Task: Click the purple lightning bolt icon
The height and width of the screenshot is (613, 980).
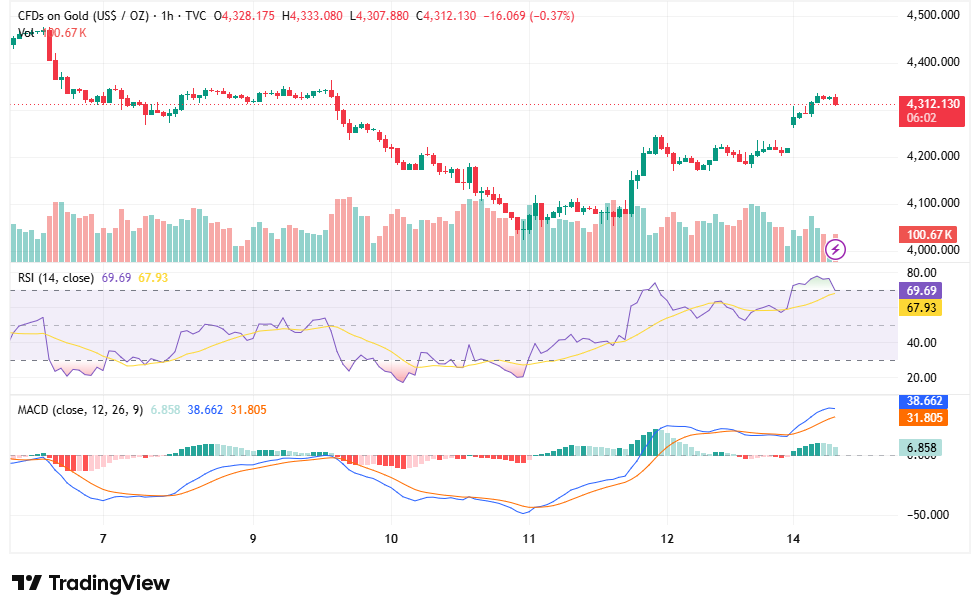Action: [836, 250]
